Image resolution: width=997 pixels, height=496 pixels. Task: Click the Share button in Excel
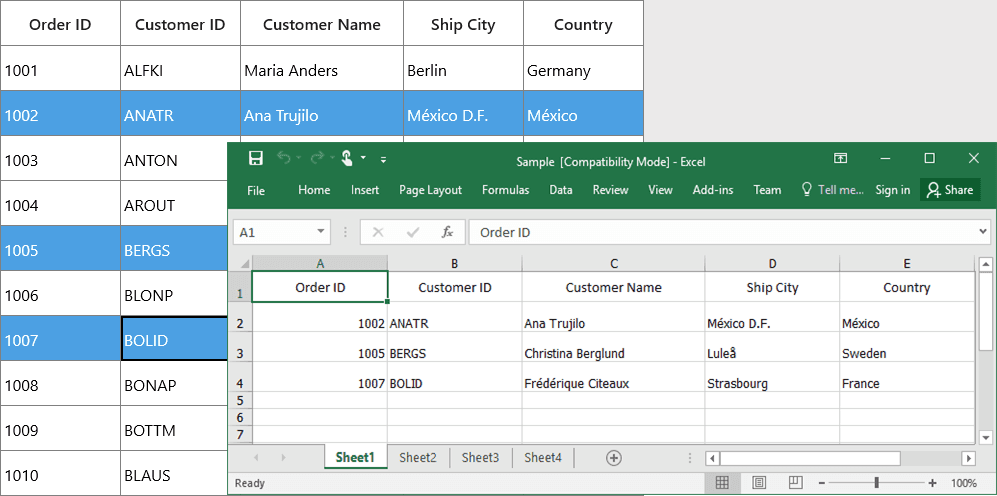pyautogui.click(x=950, y=189)
